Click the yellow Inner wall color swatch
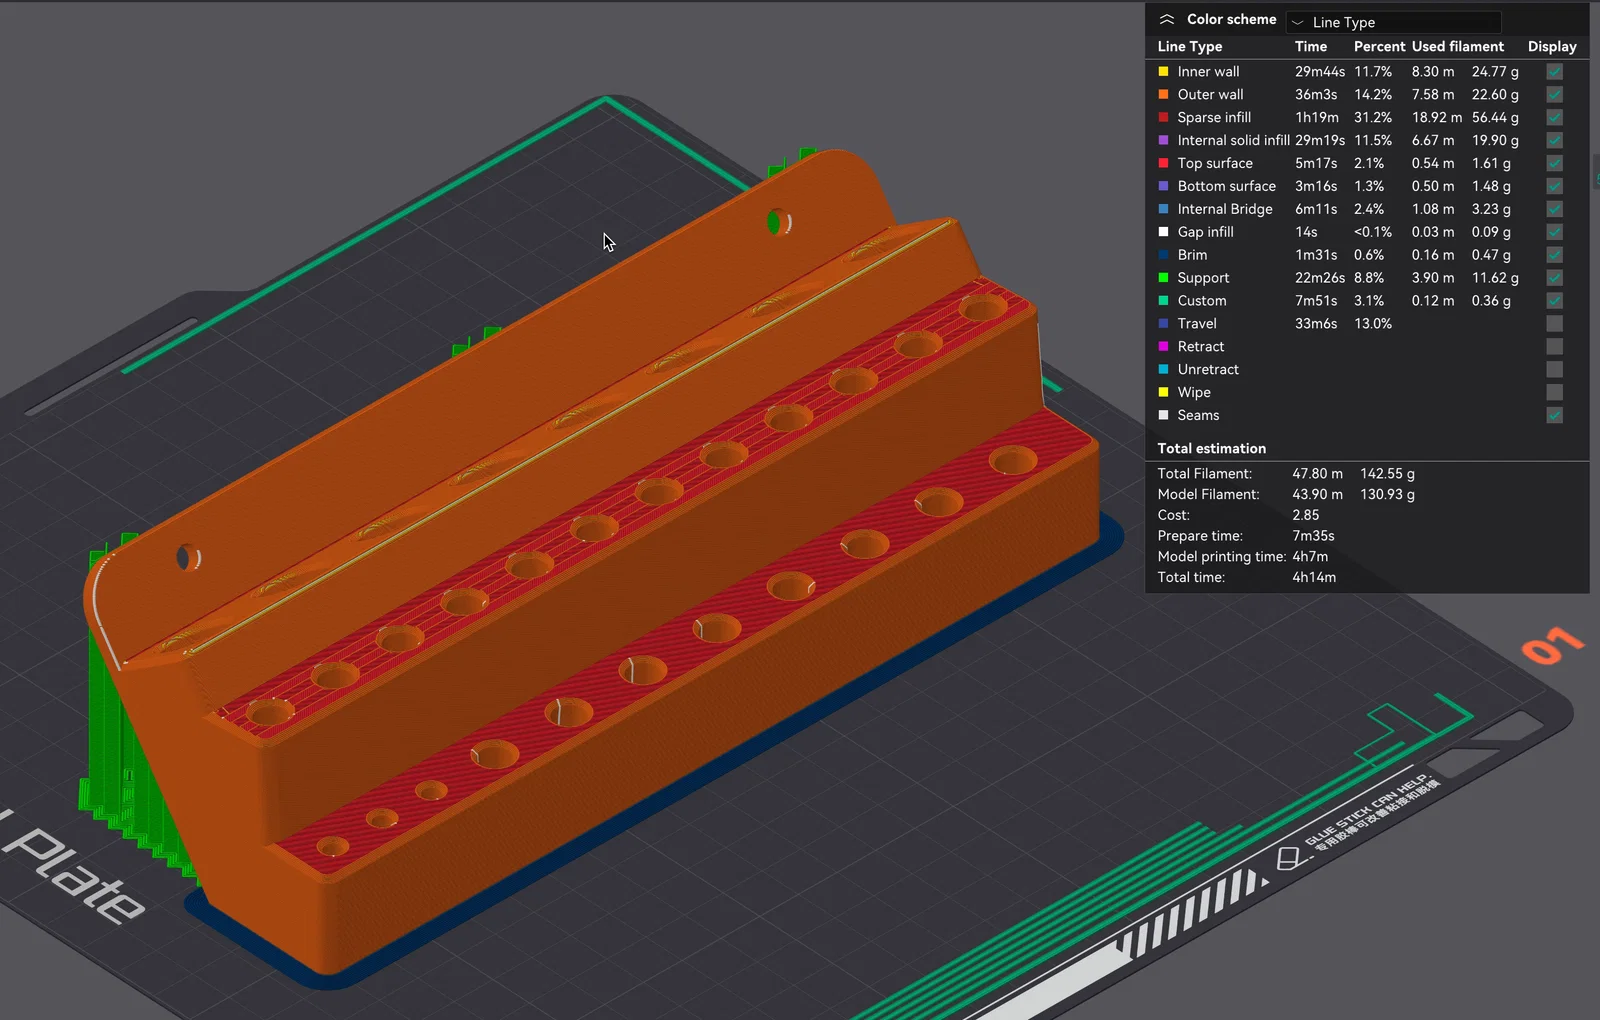The height and width of the screenshot is (1020, 1600). 1163,72
